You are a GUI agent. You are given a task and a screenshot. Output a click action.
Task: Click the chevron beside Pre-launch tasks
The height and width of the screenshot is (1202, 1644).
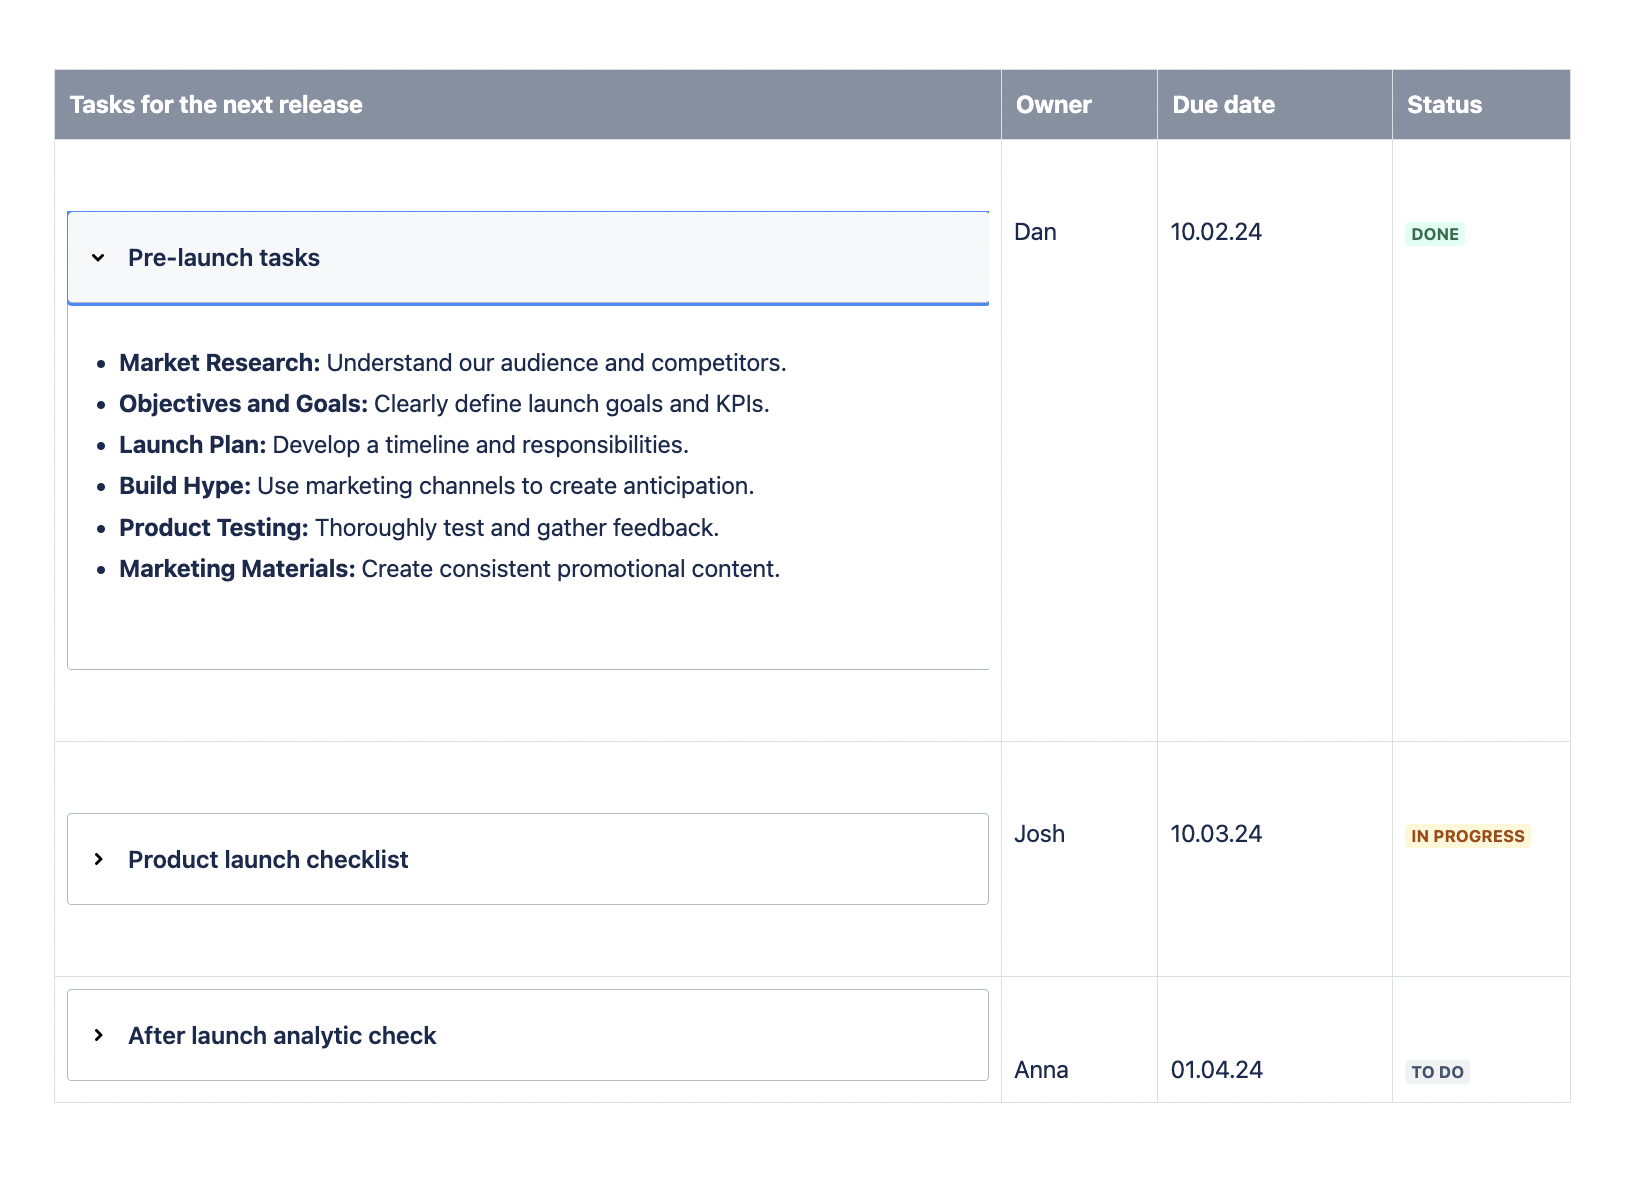99,257
